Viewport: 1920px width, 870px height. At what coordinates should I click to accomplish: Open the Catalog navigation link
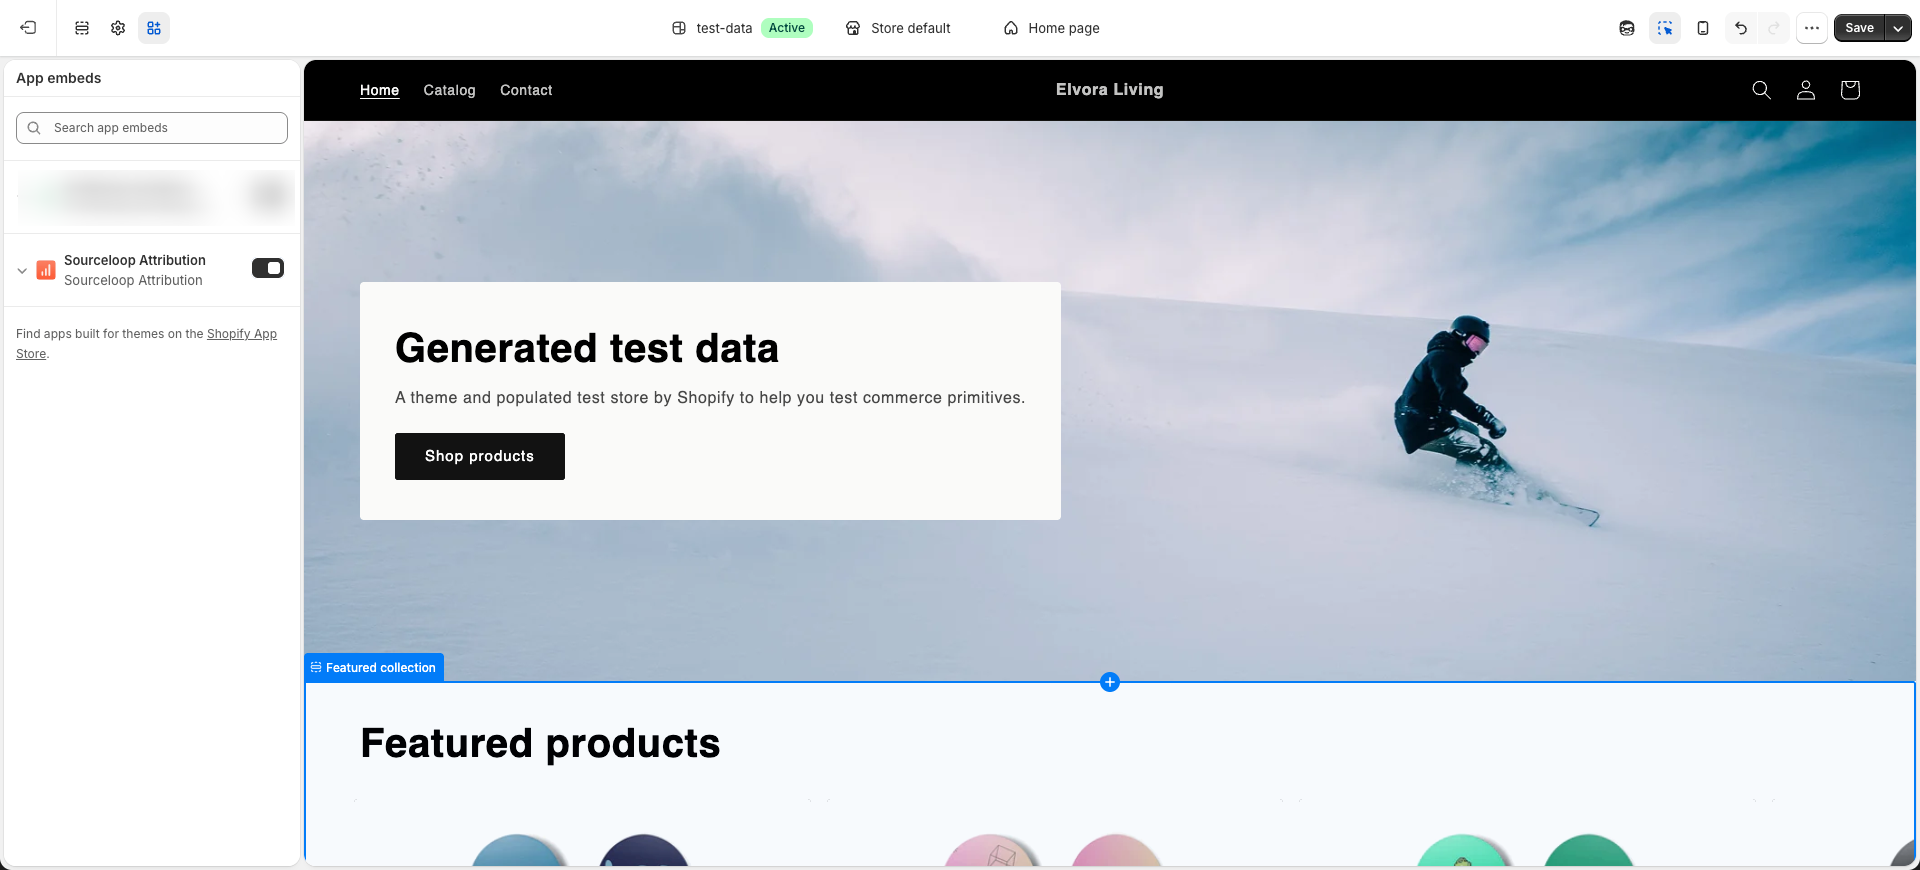tap(449, 90)
